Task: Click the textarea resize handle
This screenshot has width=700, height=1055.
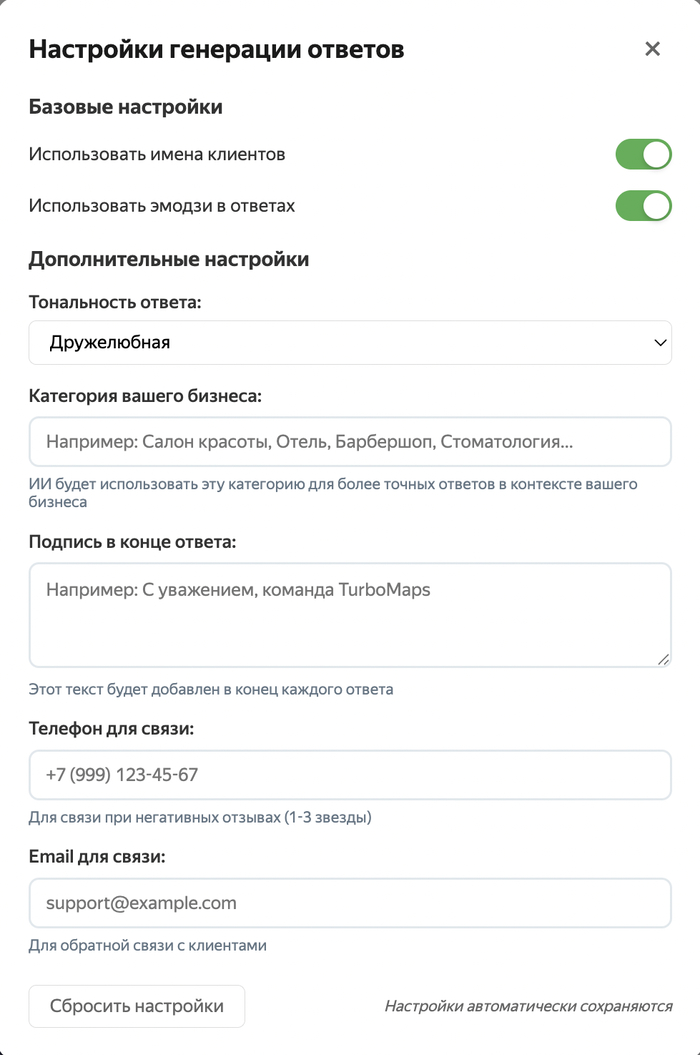Action: [663, 658]
